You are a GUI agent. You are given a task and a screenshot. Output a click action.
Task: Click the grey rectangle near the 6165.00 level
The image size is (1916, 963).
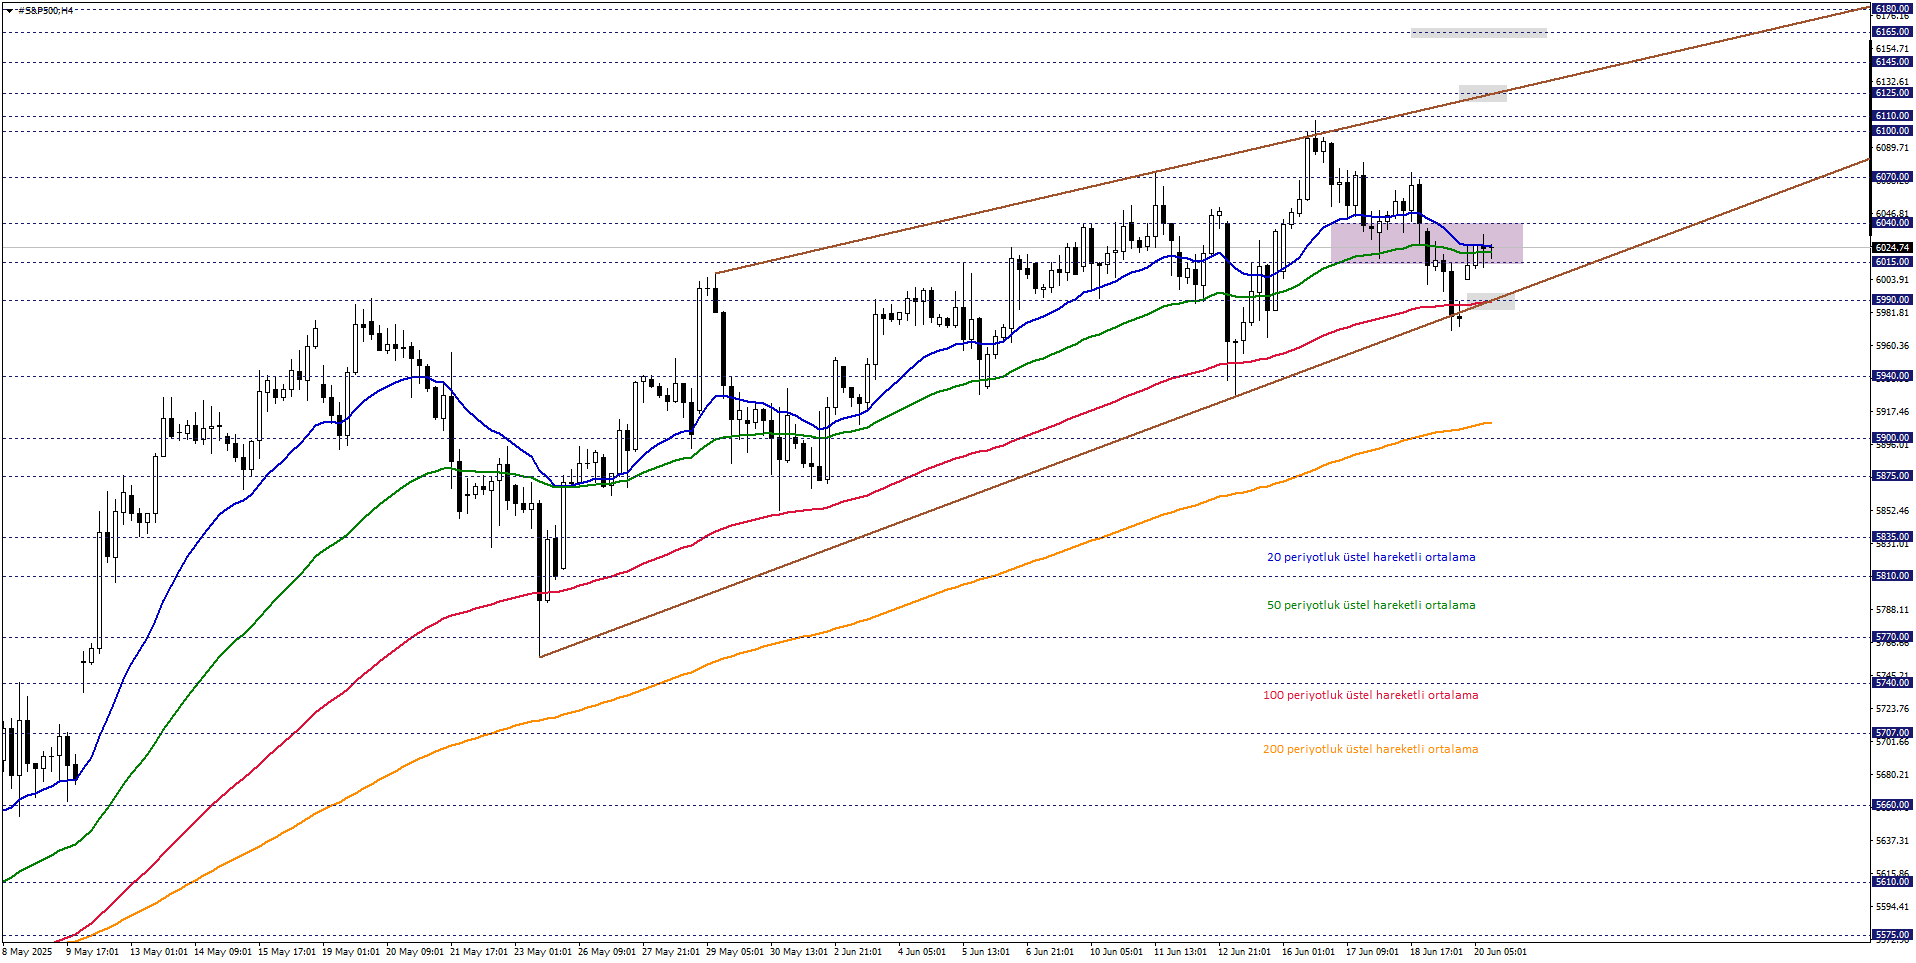pos(1478,33)
